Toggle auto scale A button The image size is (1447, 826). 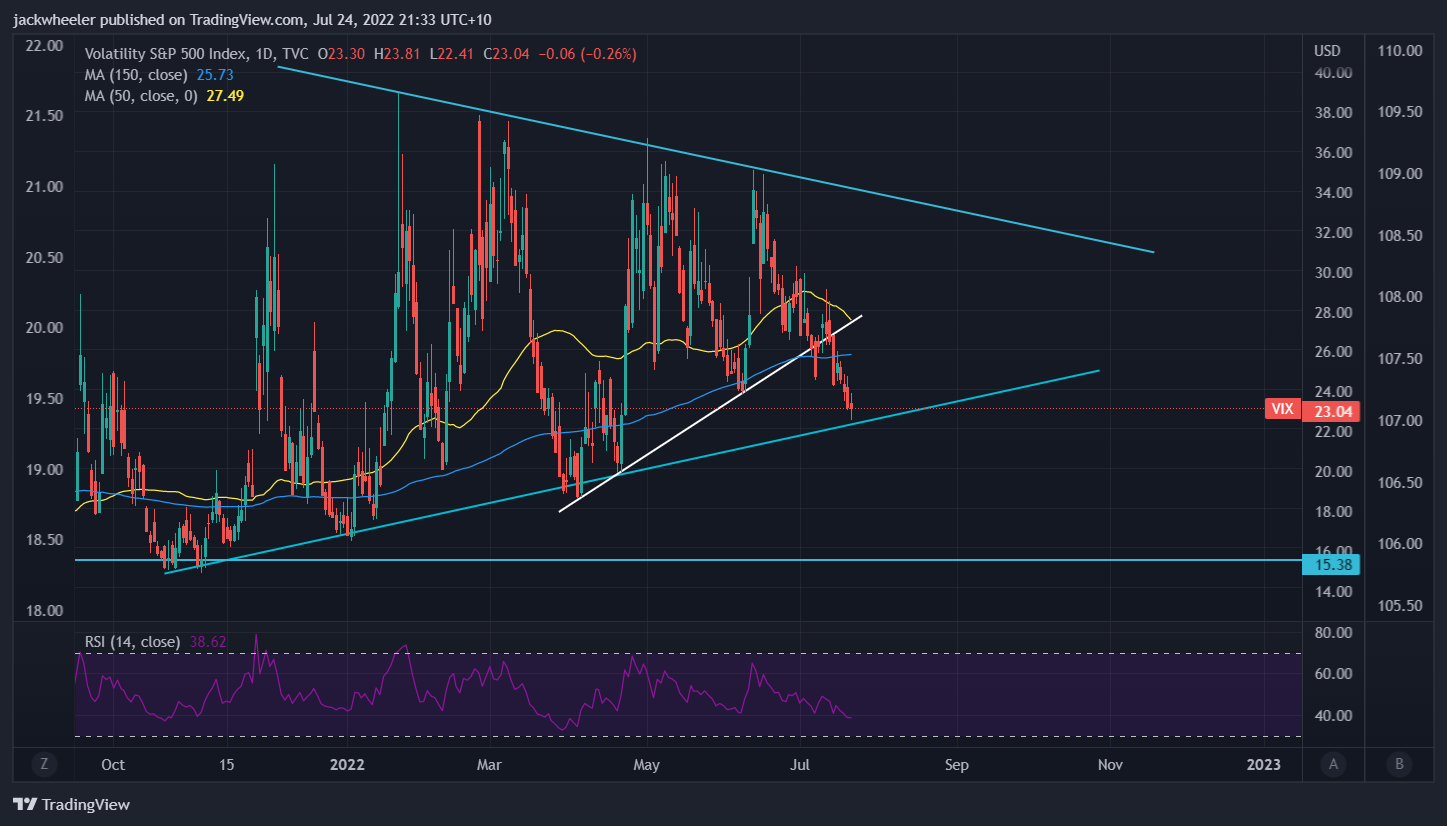tap(1333, 764)
